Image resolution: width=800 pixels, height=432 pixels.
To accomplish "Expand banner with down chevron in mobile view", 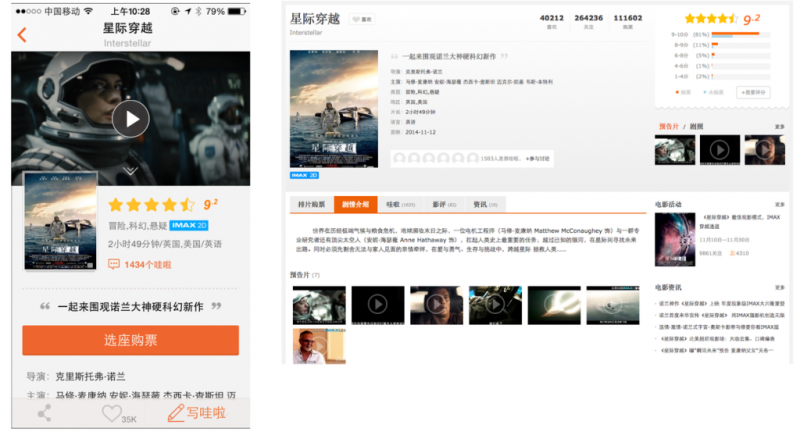I will (x=131, y=170).
